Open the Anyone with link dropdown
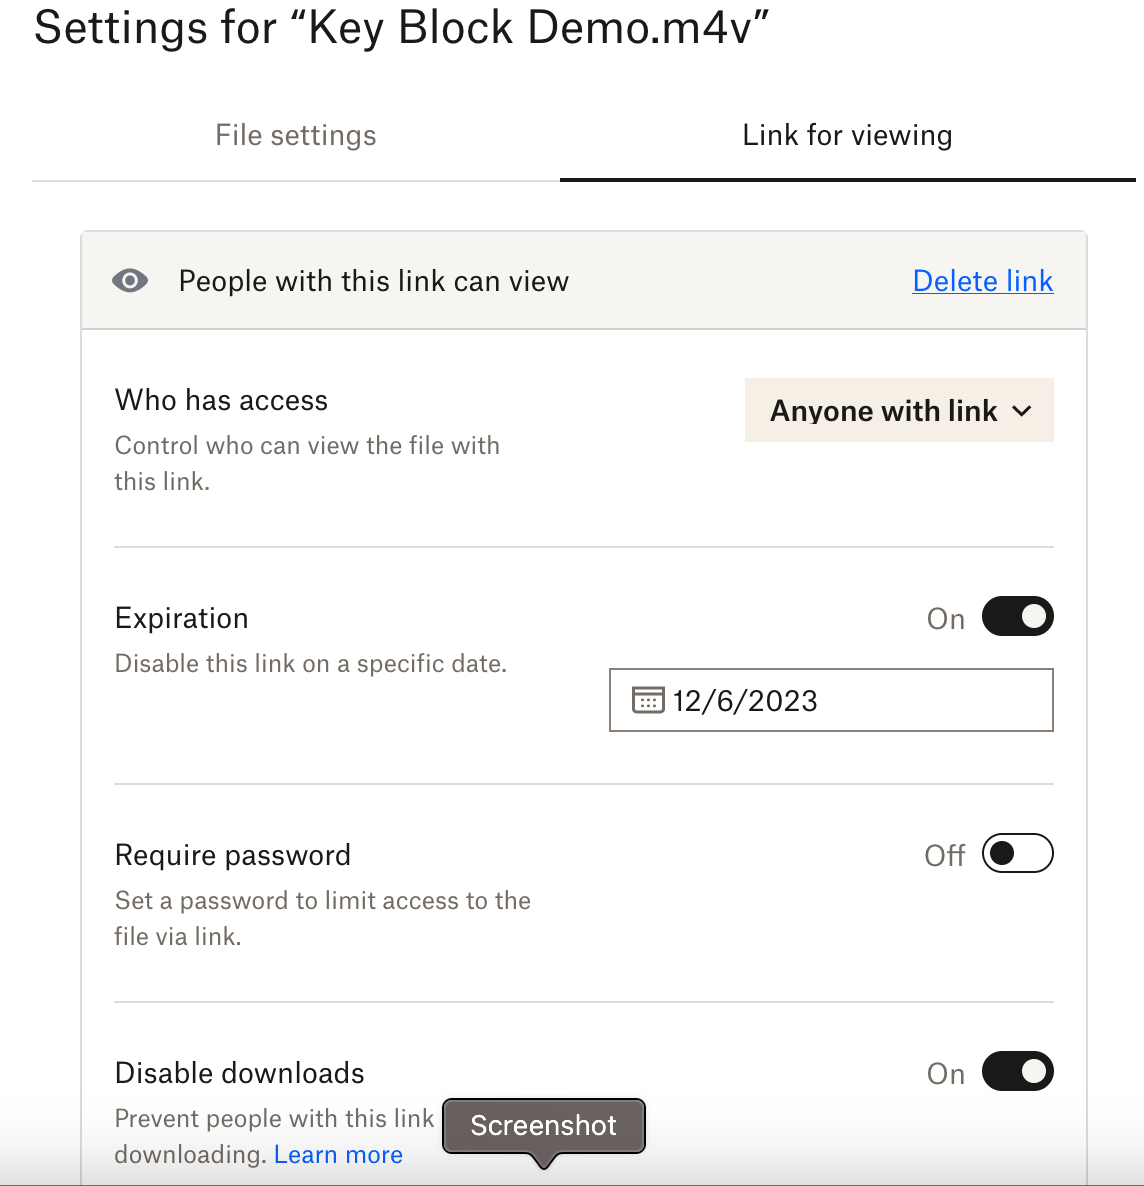The height and width of the screenshot is (1186, 1144). [898, 411]
